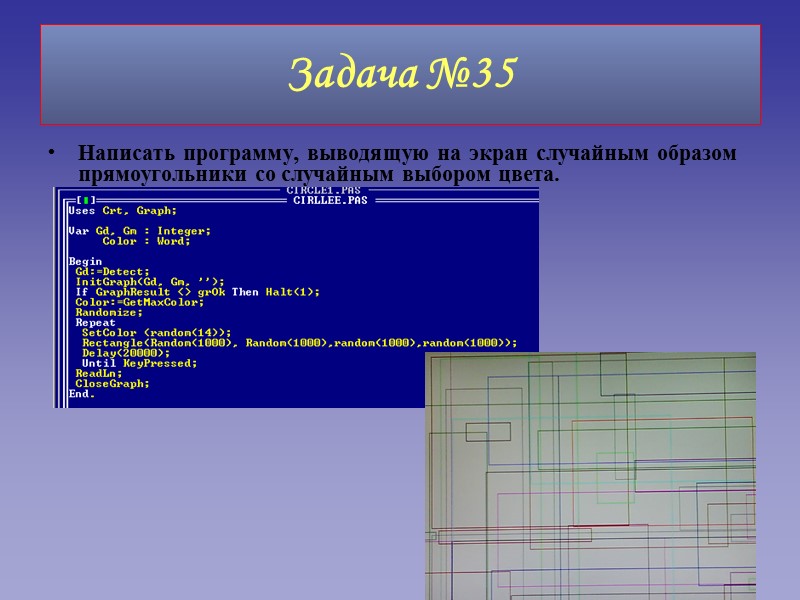Image resolution: width=800 pixels, height=600 pixels.
Task: Click the 'Color:=GetMaxColor;' line
Action: coord(140,303)
